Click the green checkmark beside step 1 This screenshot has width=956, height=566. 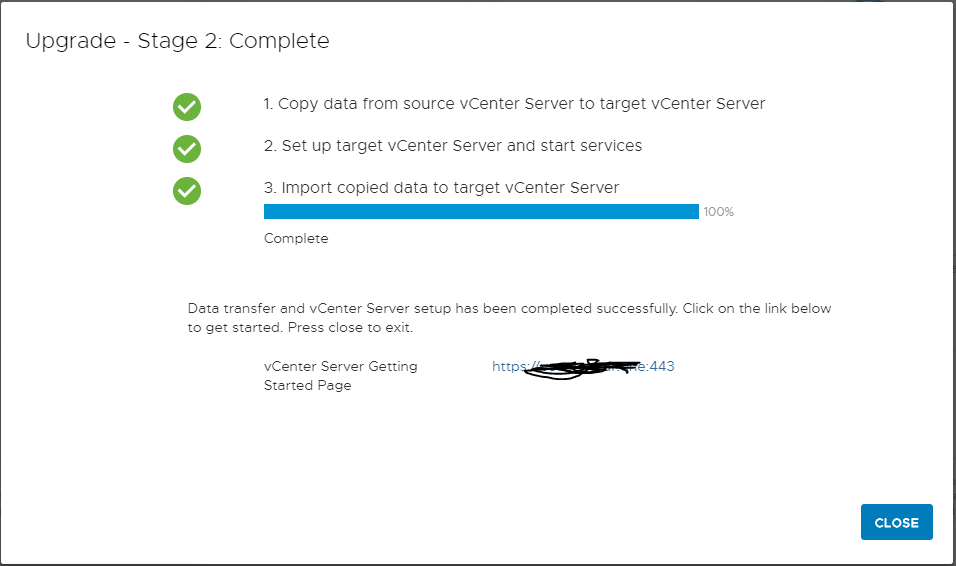(187, 107)
